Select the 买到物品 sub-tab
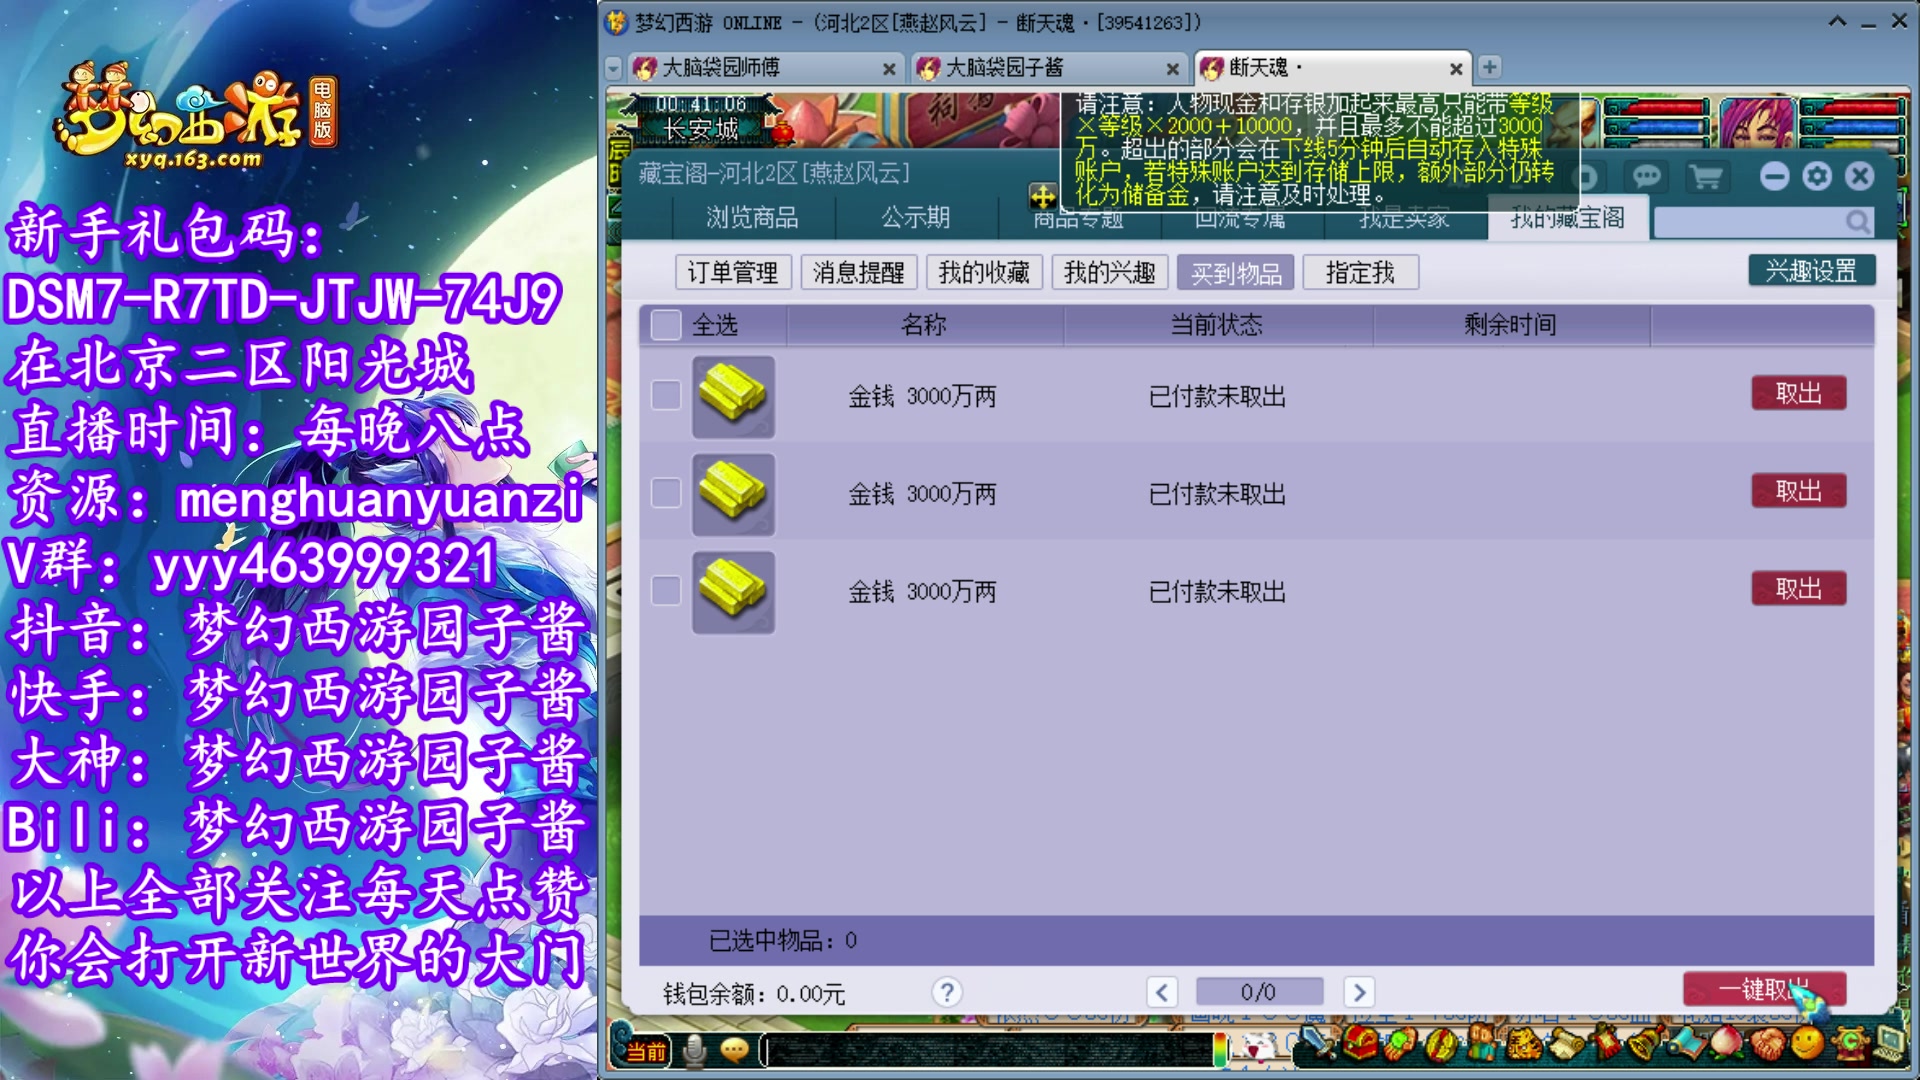Viewport: 1920px width, 1080px height. click(1236, 272)
